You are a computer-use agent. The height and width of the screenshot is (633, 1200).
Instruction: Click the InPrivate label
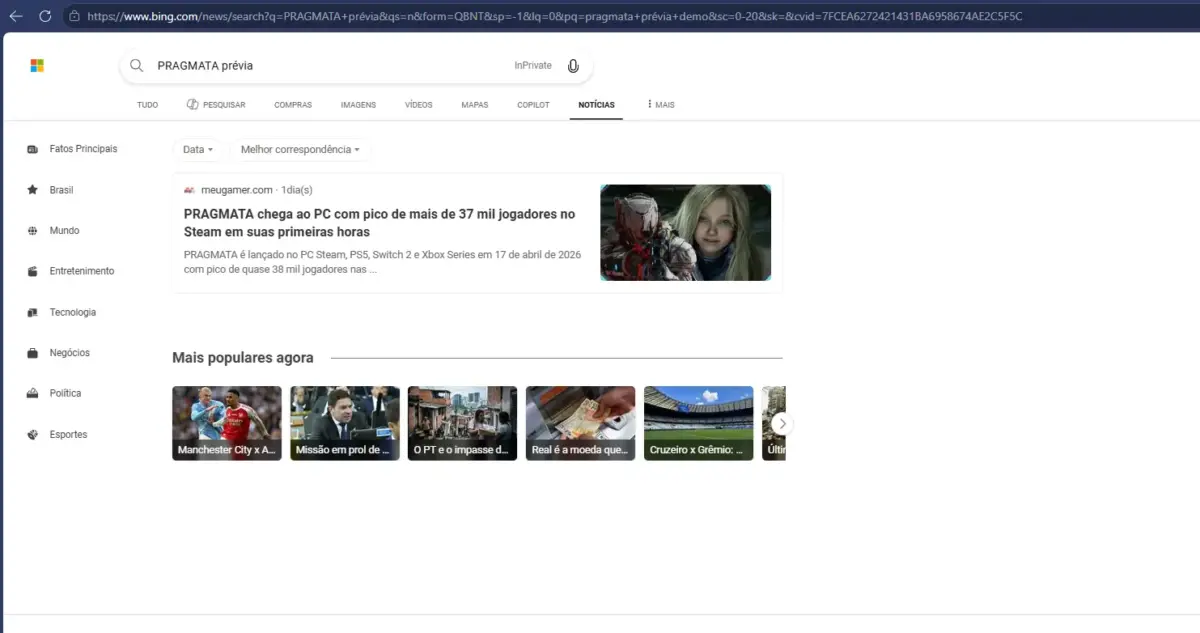[x=533, y=66]
